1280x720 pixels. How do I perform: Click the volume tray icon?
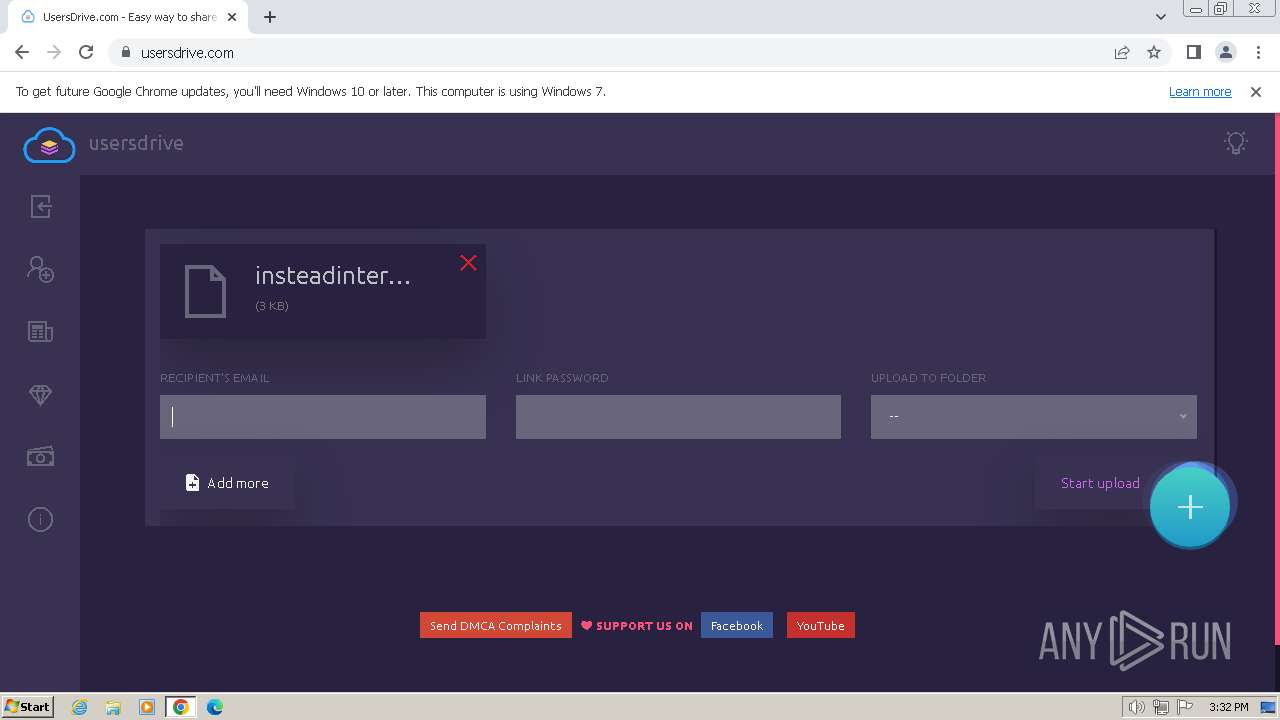click(x=1136, y=707)
